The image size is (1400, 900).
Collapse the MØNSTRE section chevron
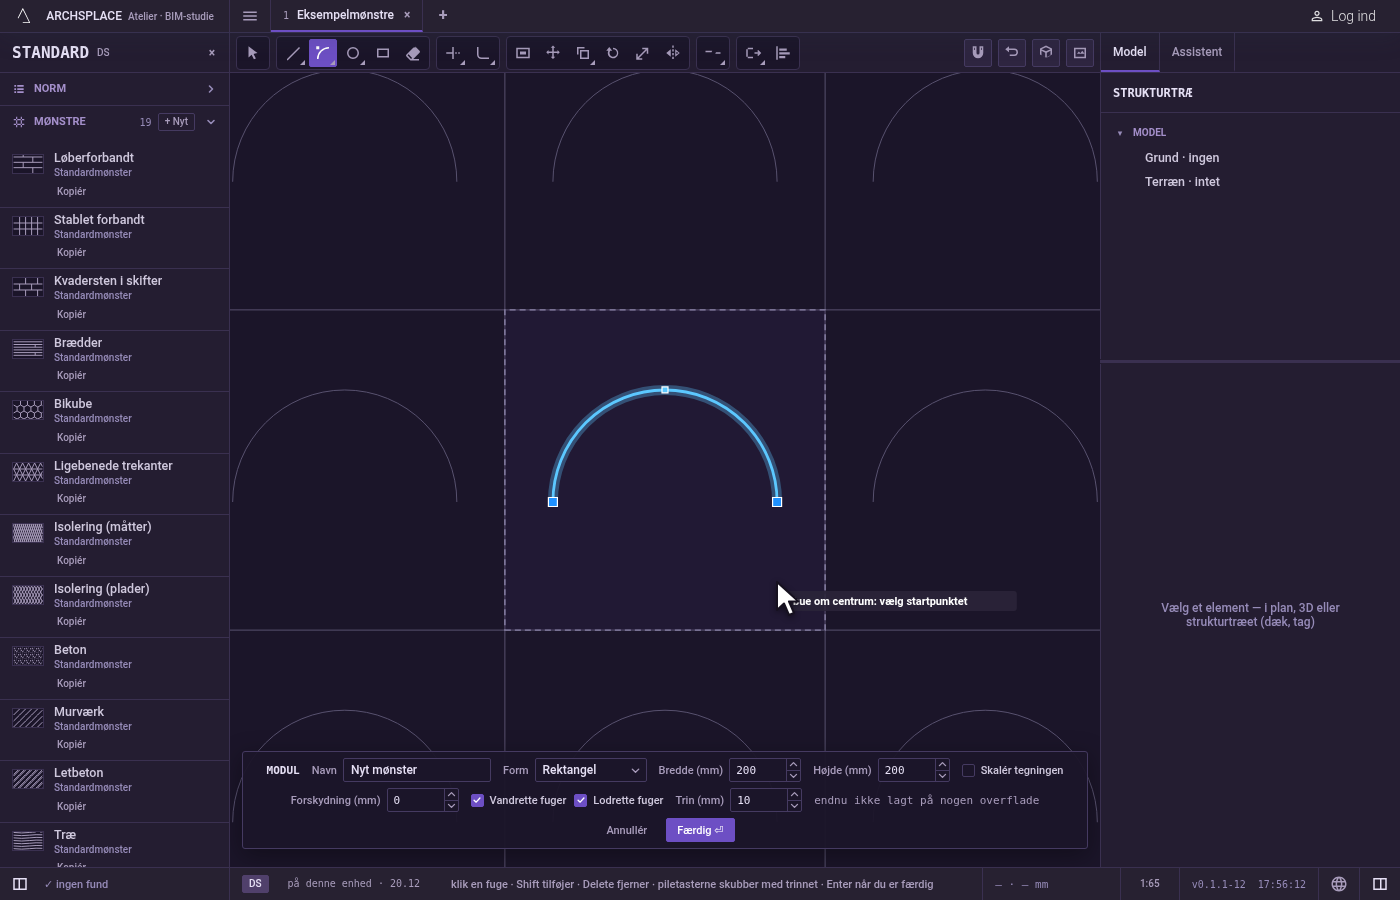(211, 122)
